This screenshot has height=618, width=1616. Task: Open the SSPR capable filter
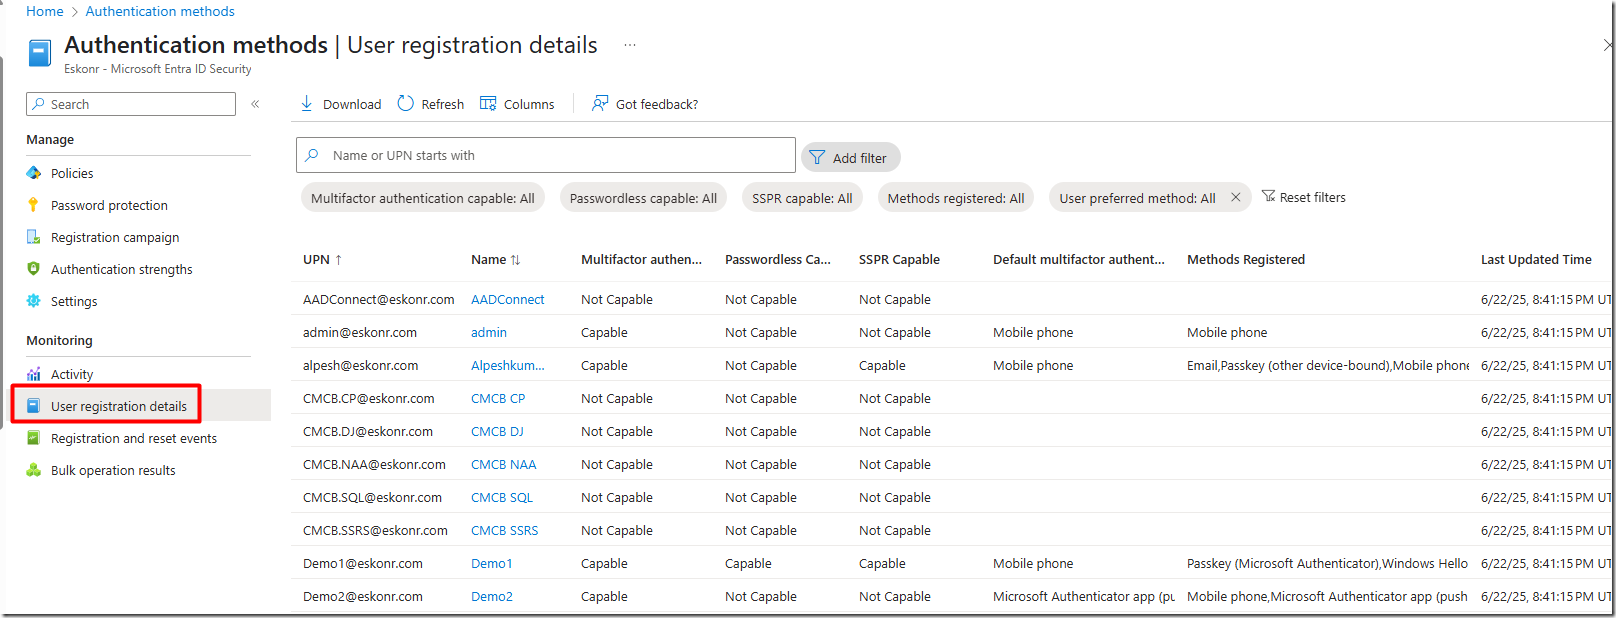pyautogui.click(x=802, y=198)
